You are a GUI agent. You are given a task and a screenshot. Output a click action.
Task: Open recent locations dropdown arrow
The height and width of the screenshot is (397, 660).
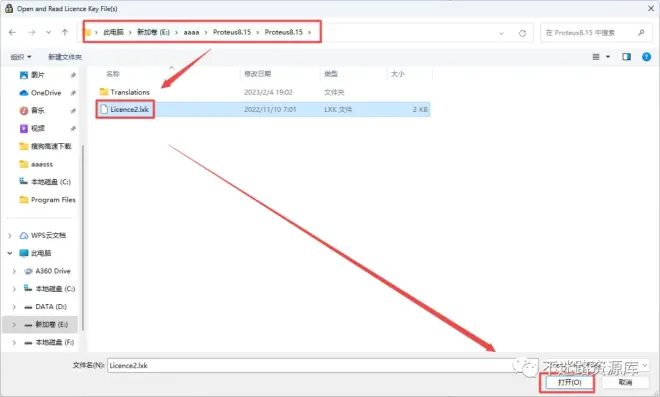point(48,32)
